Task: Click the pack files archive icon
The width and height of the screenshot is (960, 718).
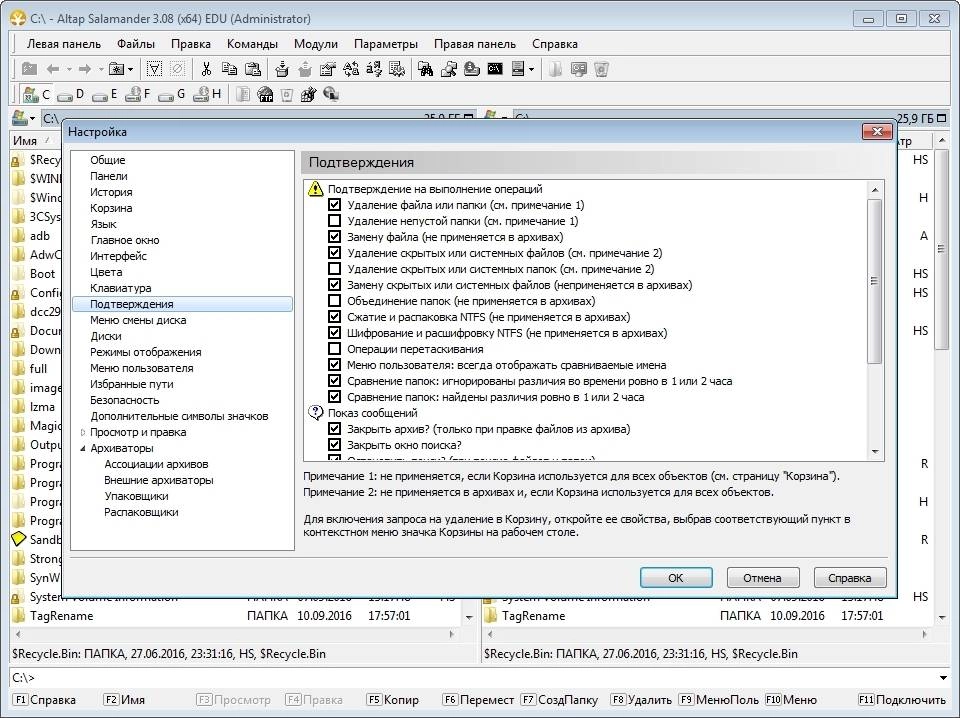Action: 282,69
